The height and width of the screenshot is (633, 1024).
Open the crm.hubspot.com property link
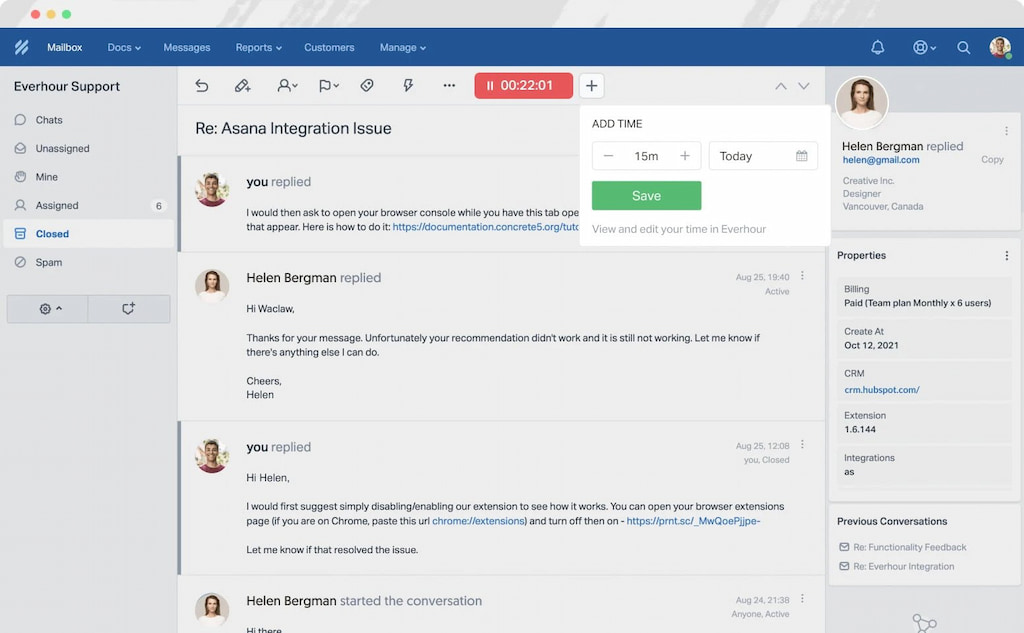(880, 389)
